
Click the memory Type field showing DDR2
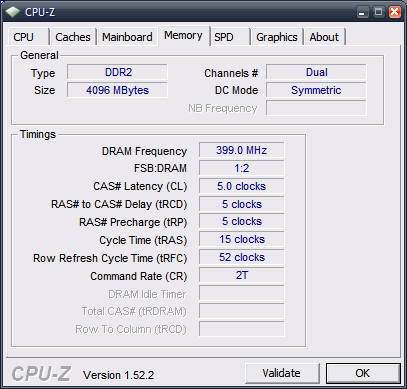coord(117,72)
